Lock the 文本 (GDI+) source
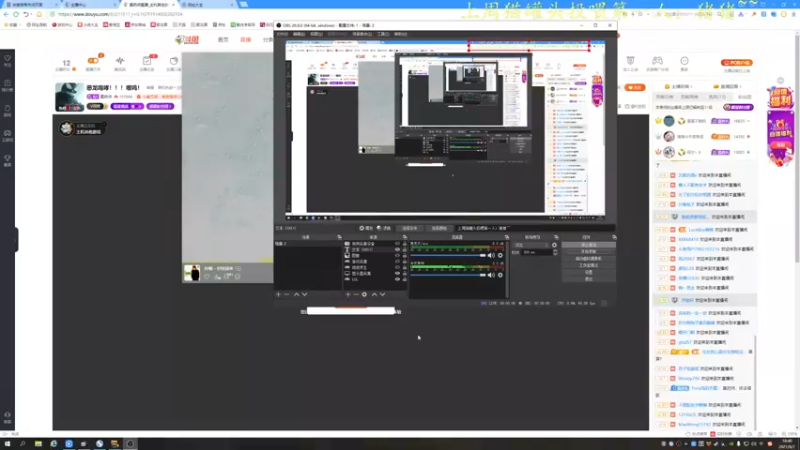The height and width of the screenshot is (450, 800). coord(405,249)
